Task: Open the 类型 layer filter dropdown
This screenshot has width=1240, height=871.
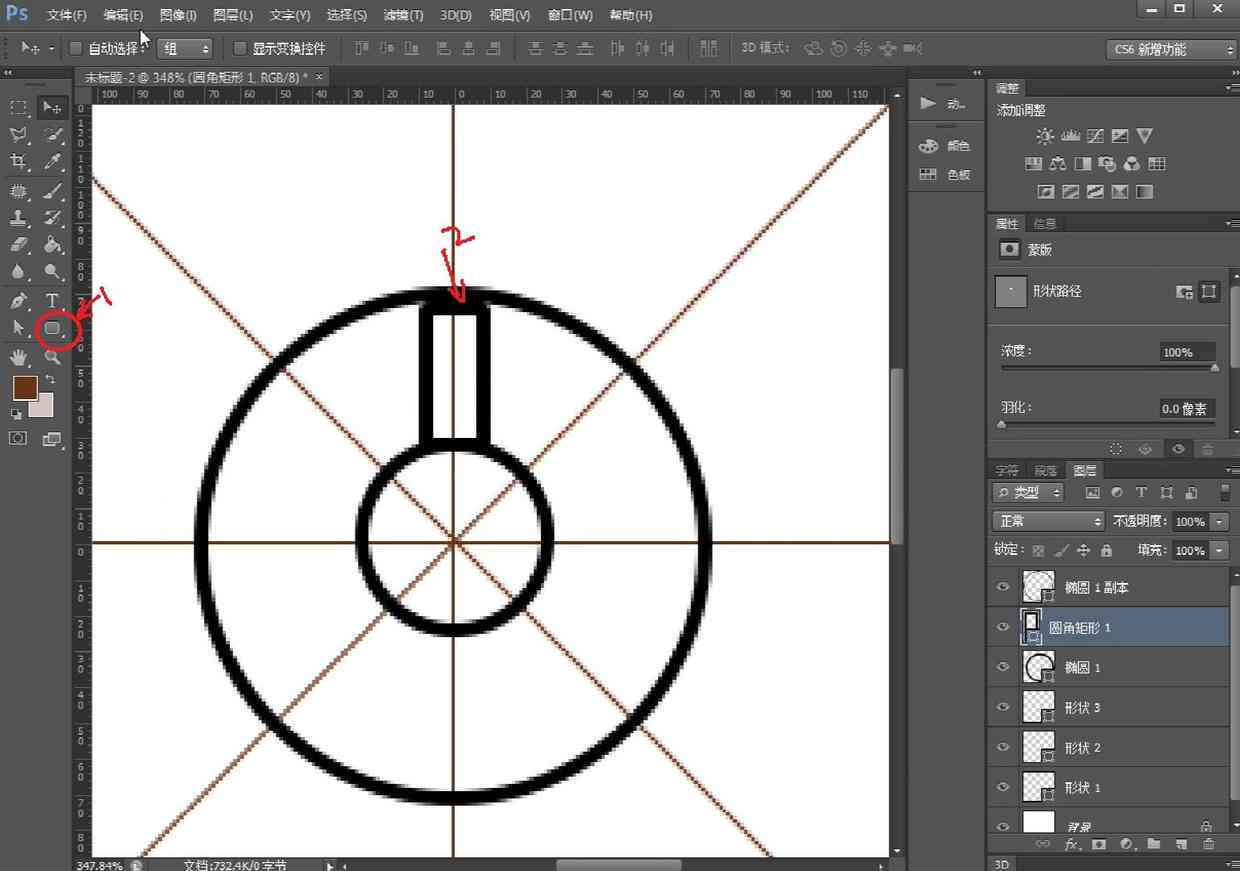Action: 1027,492
